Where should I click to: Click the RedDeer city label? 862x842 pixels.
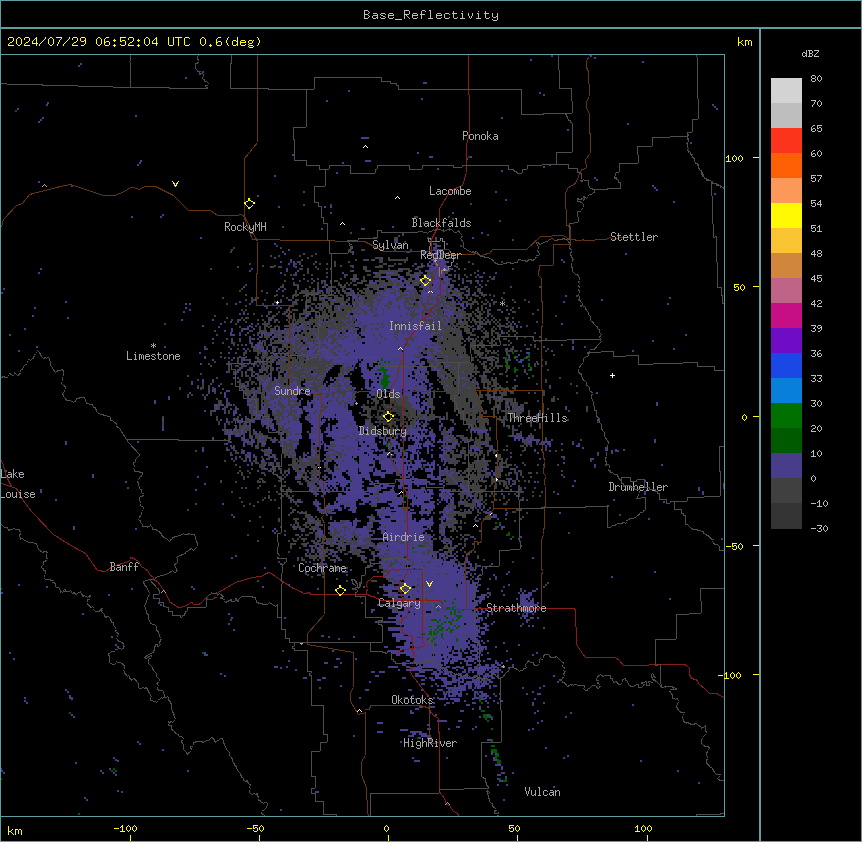click(440, 255)
